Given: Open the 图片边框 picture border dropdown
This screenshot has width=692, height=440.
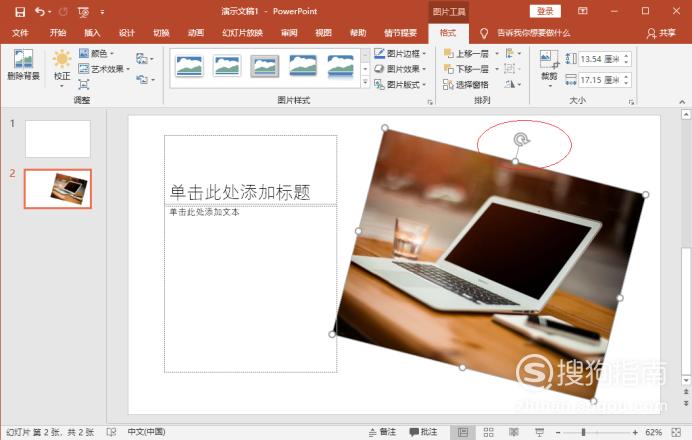Looking at the screenshot, I should pyautogui.click(x=401, y=53).
